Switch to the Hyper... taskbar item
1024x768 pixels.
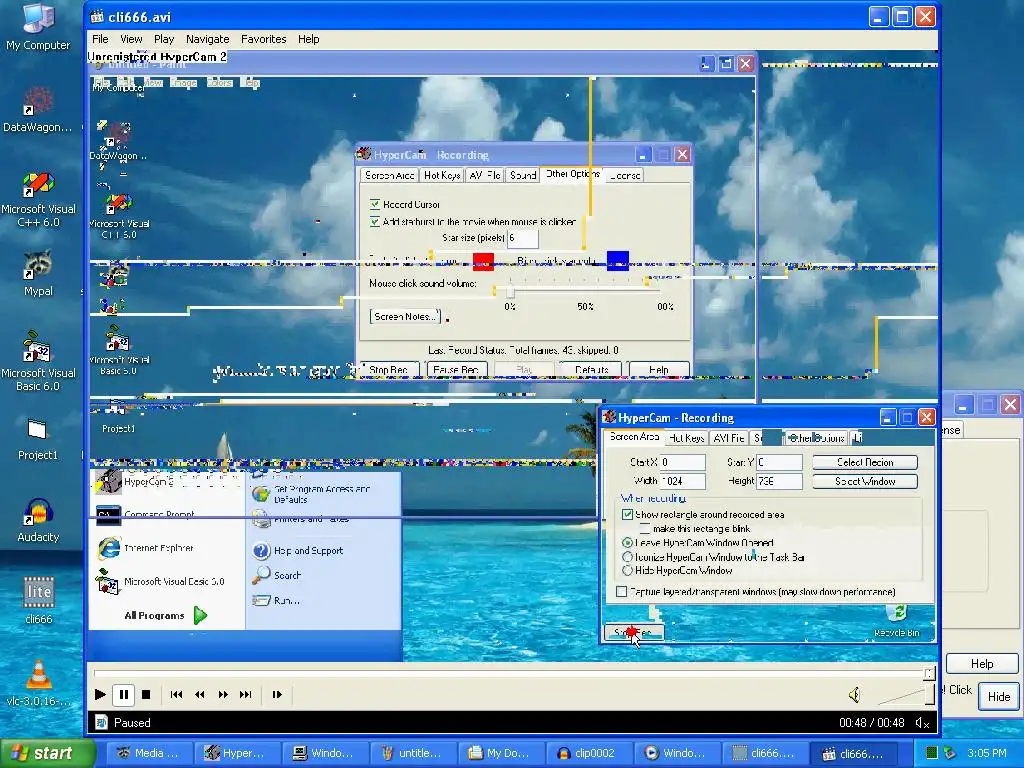point(238,753)
